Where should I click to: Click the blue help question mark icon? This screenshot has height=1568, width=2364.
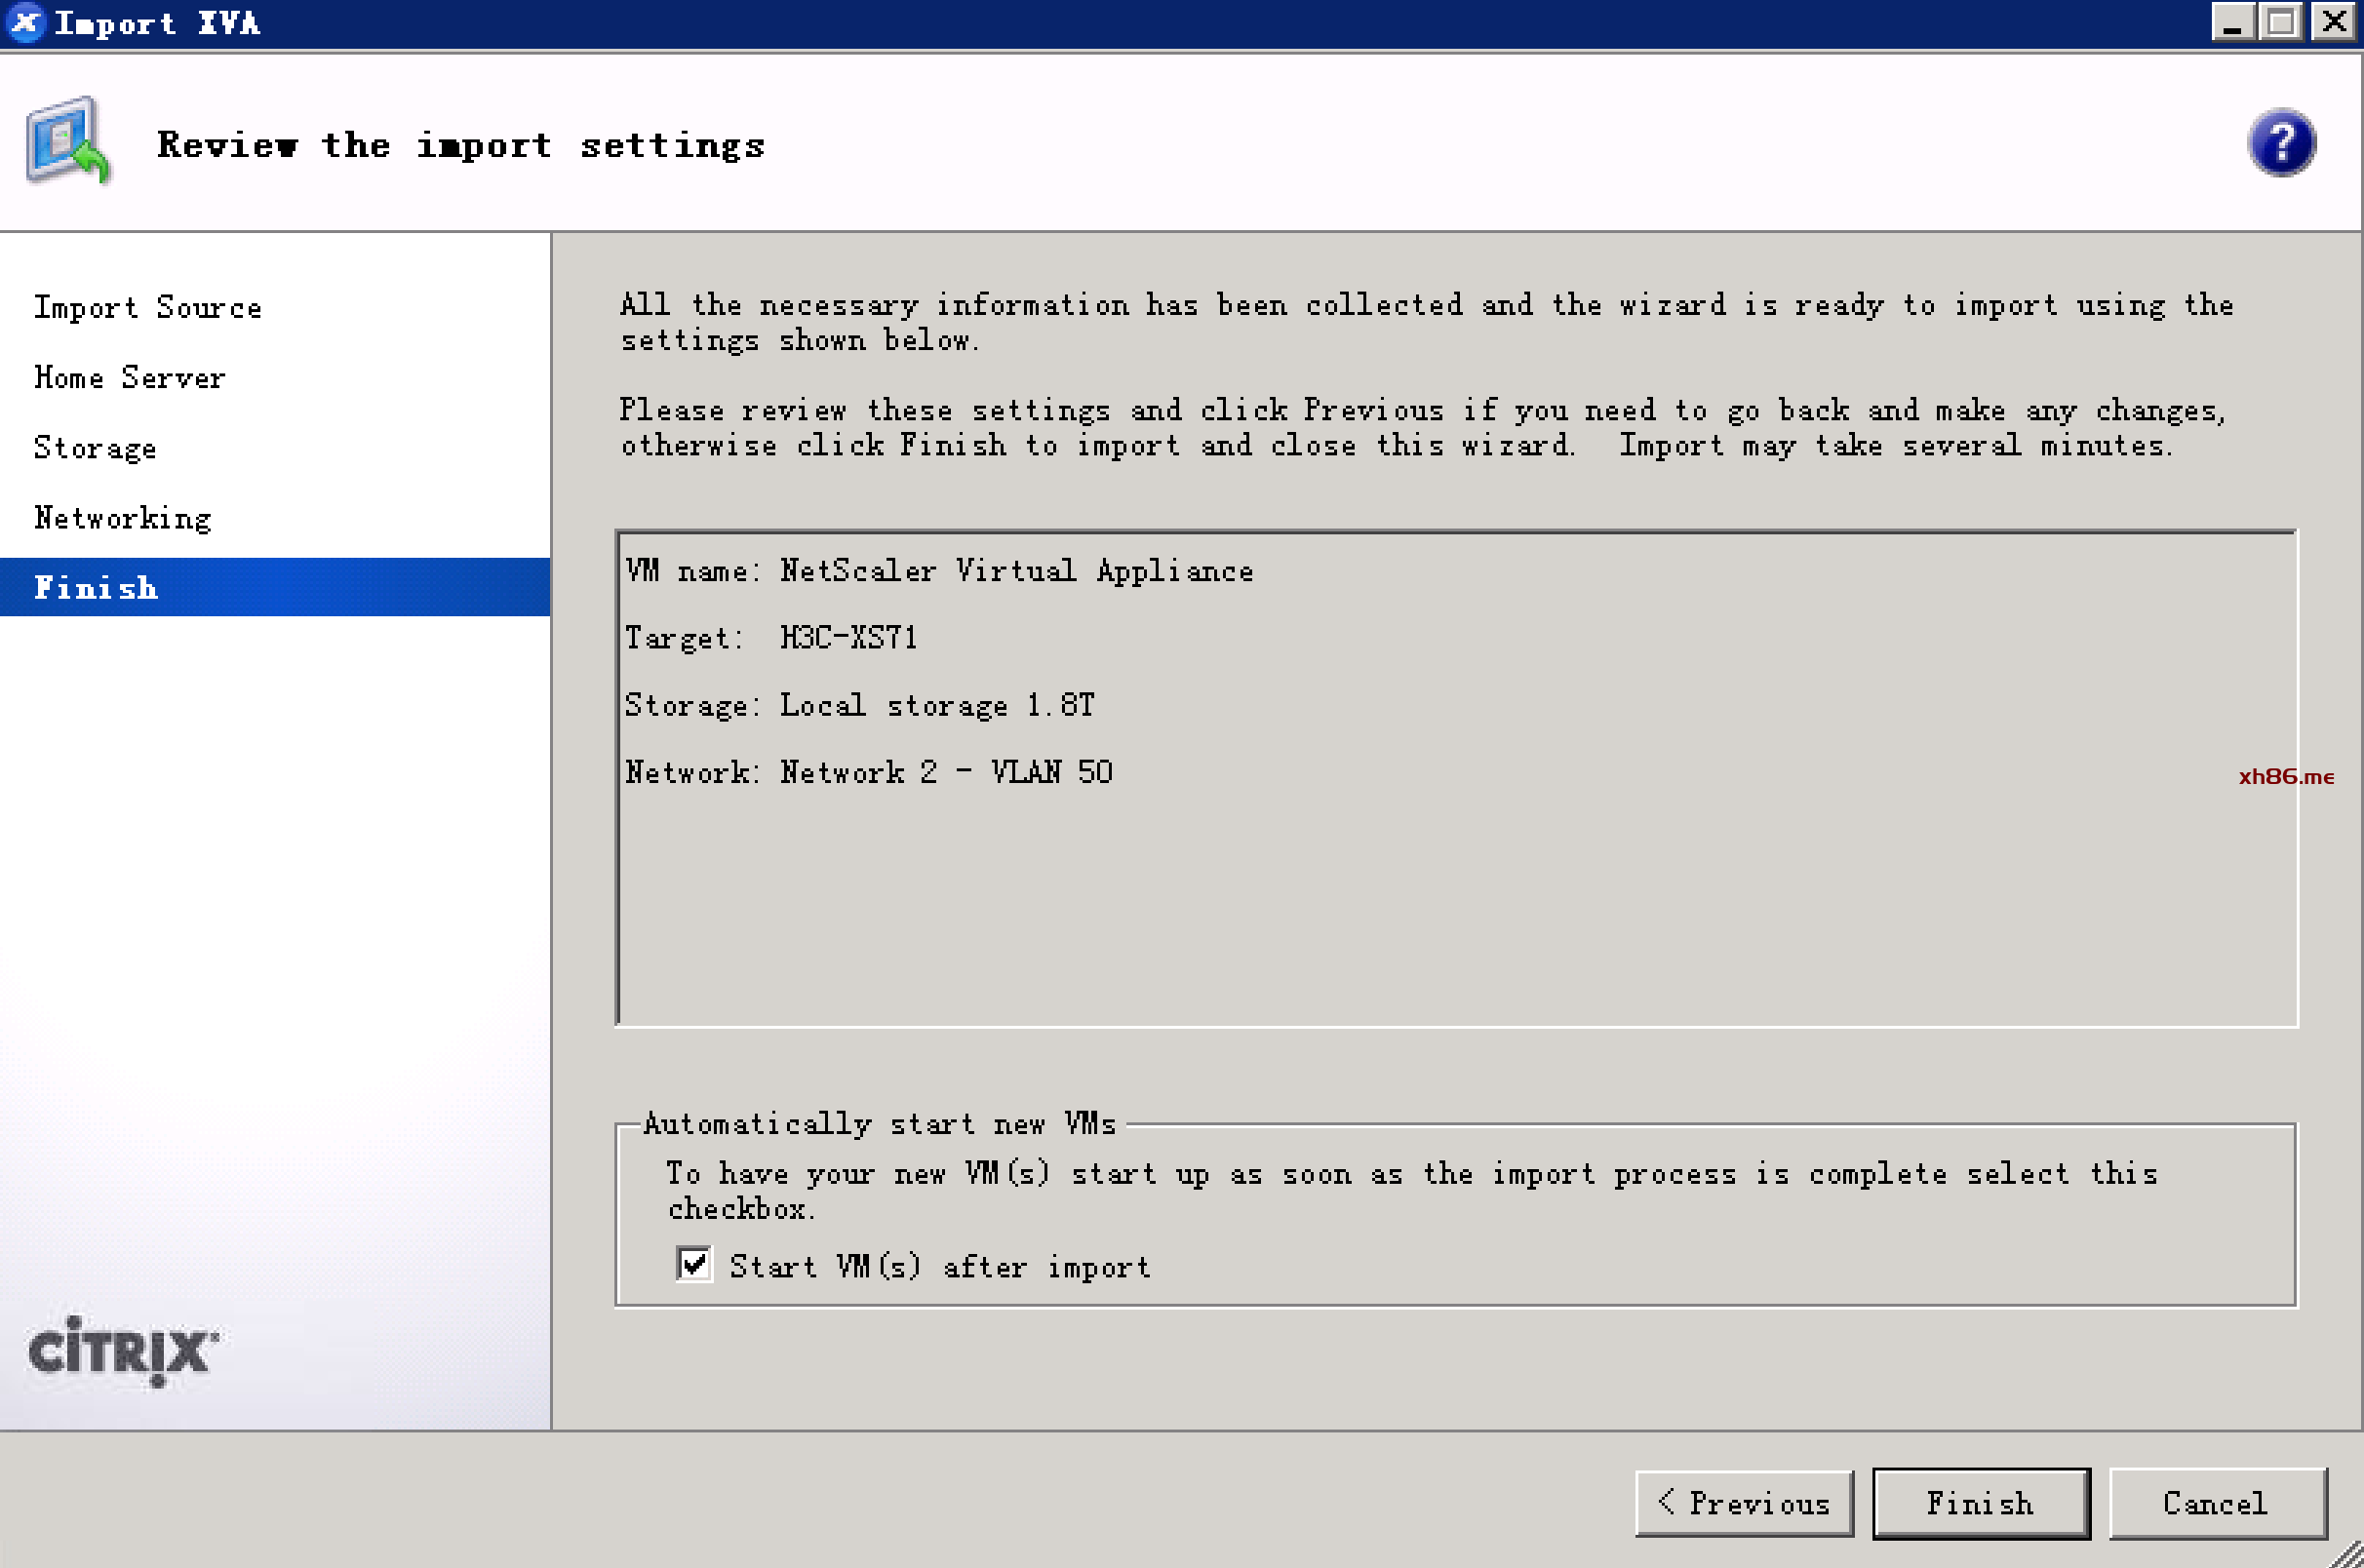coord(2281,143)
